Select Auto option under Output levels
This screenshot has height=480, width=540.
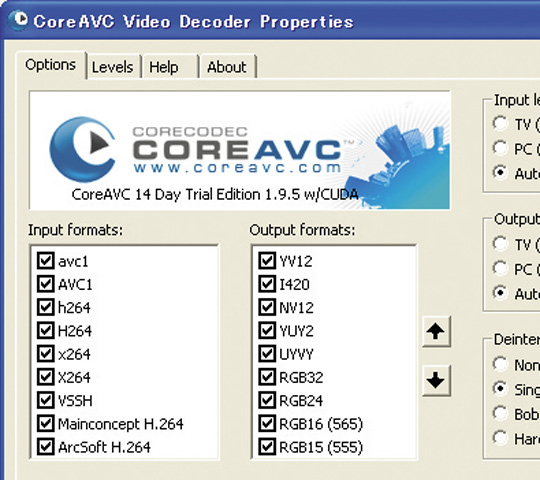(500, 293)
